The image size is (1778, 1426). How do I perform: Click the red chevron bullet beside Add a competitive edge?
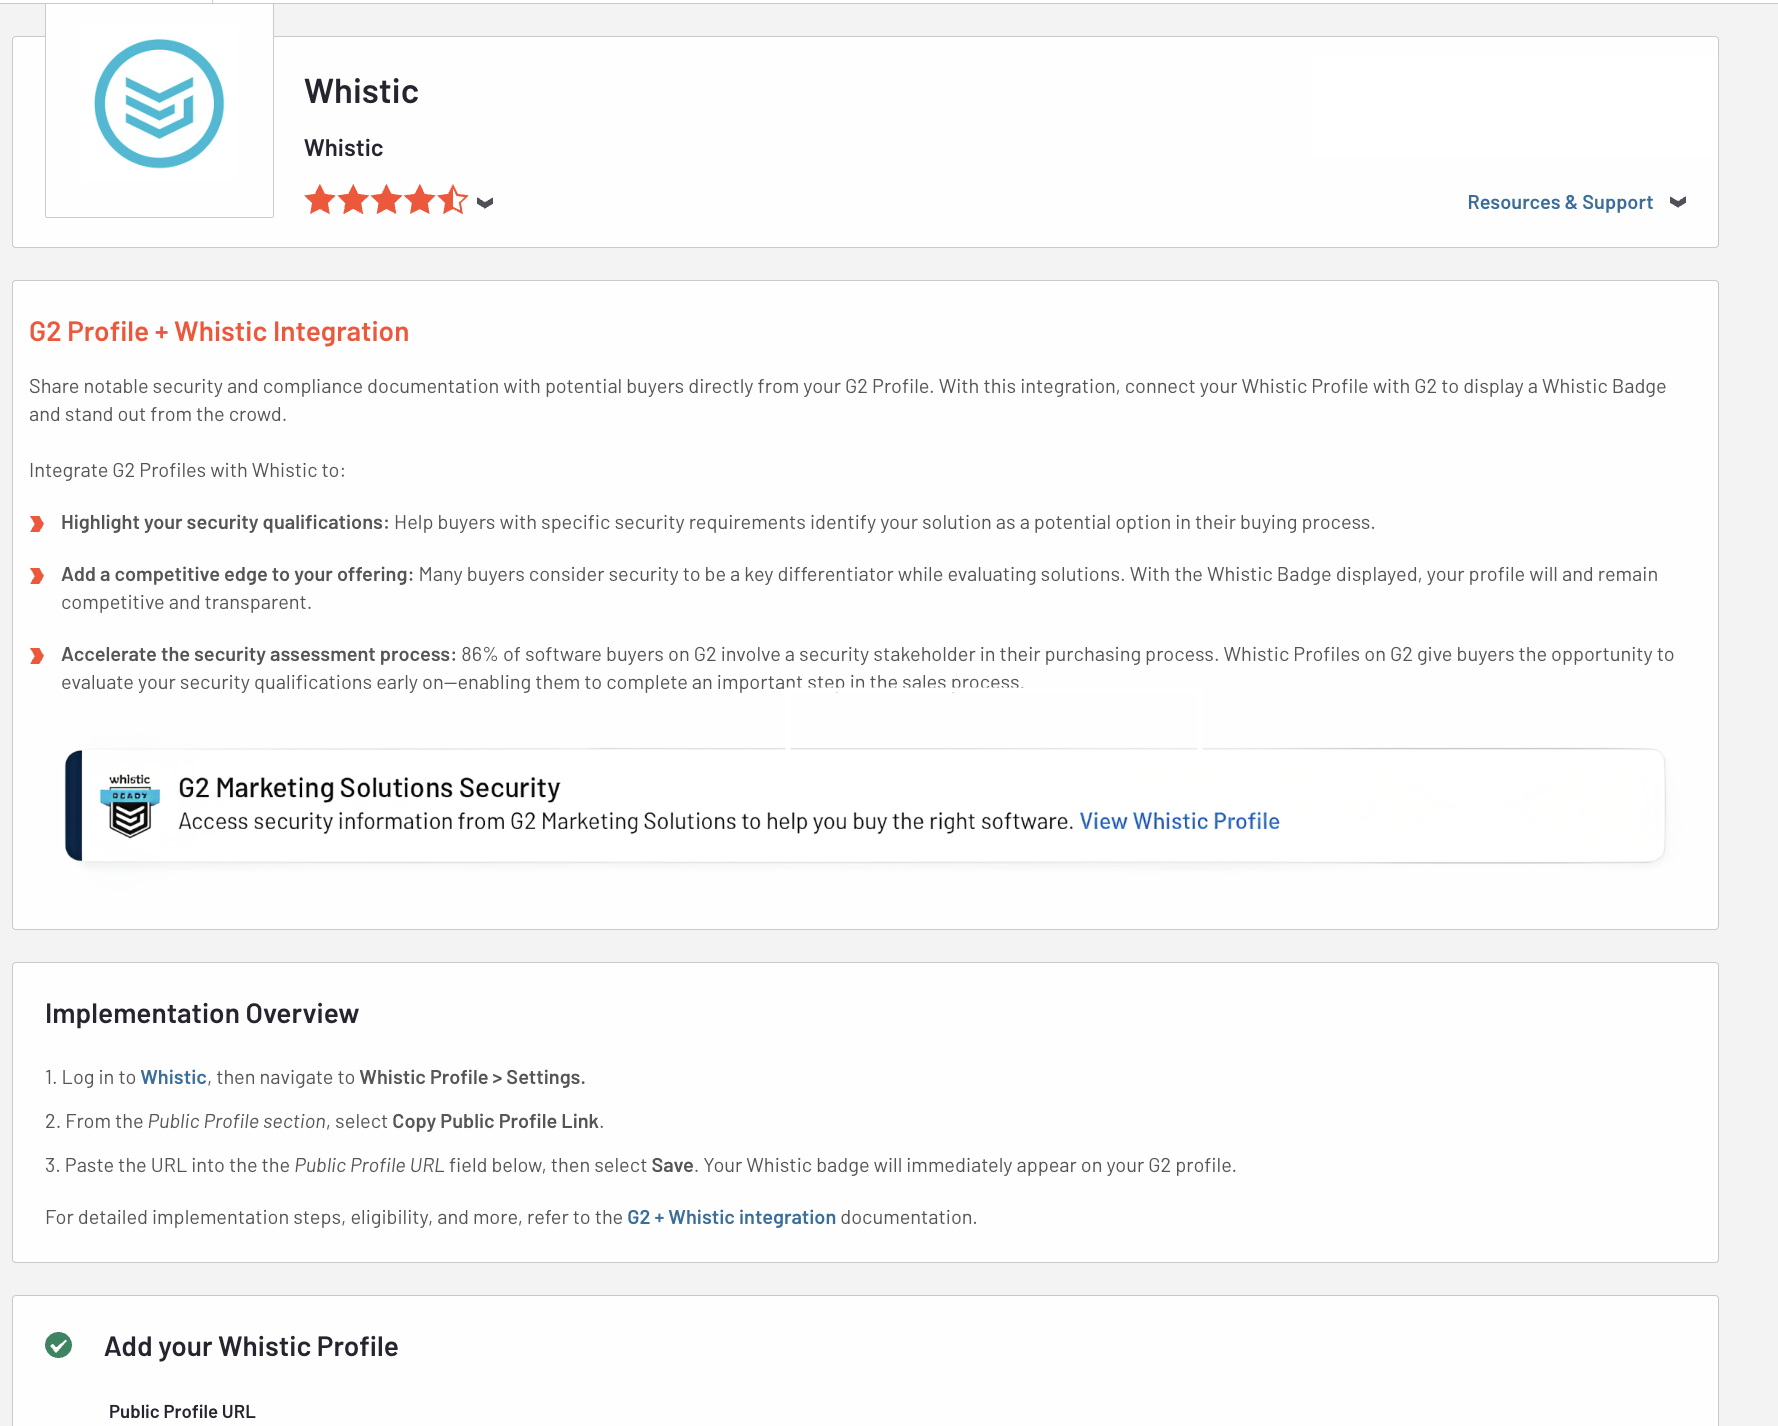pos(37,575)
